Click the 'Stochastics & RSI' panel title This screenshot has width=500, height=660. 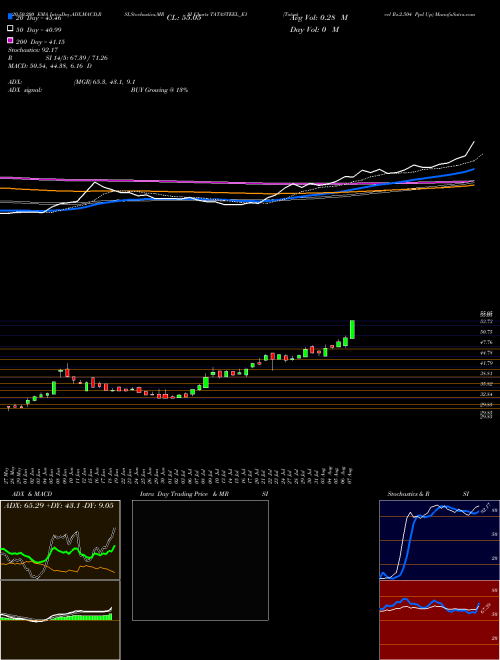tap(428, 494)
